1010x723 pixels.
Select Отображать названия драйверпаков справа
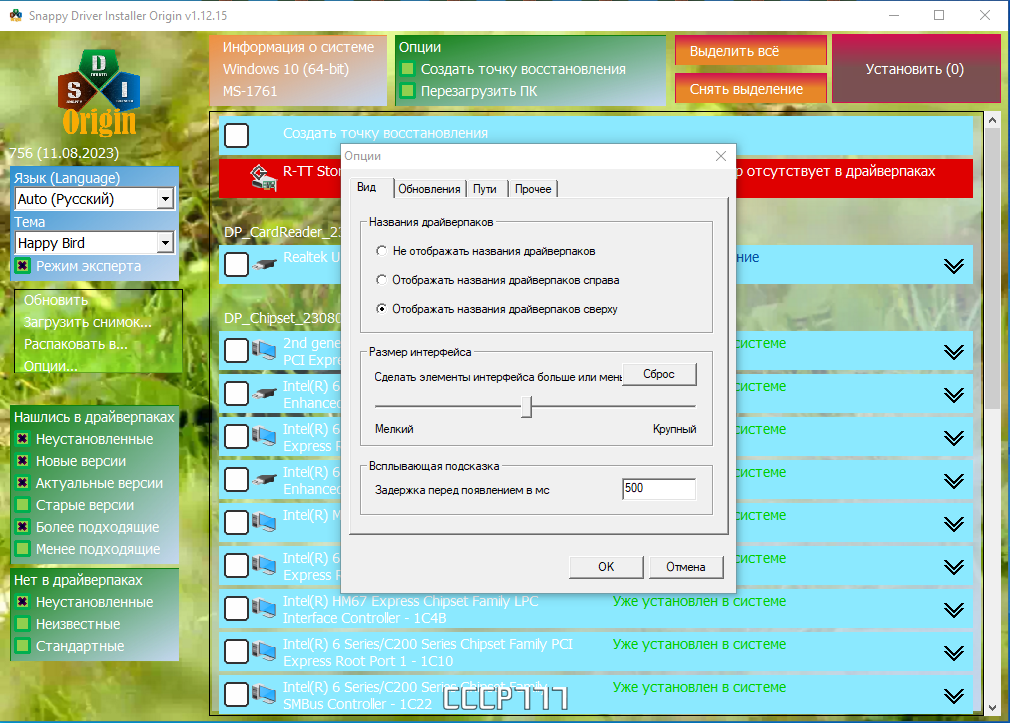(x=381, y=280)
